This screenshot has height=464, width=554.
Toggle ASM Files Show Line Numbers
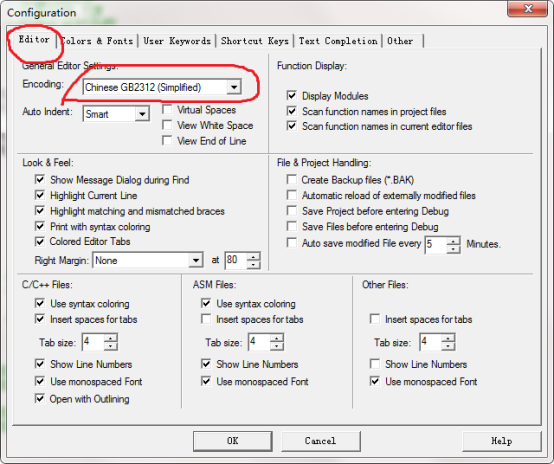tap(206, 364)
